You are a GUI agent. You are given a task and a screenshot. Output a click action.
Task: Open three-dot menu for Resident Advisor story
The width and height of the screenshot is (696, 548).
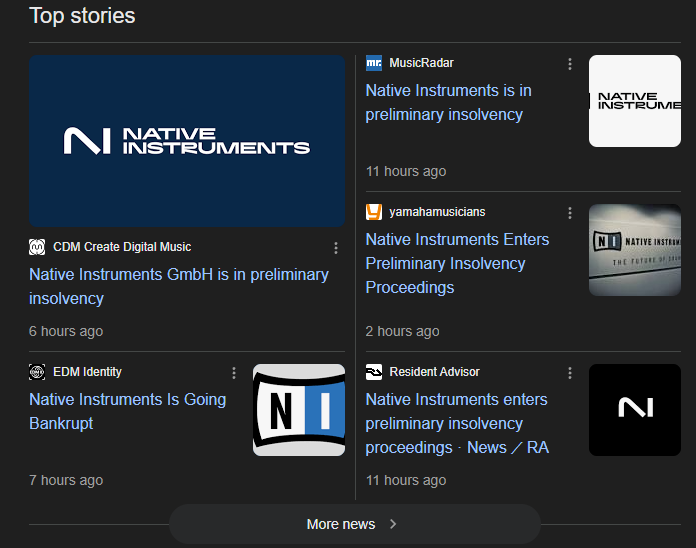pyautogui.click(x=570, y=373)
